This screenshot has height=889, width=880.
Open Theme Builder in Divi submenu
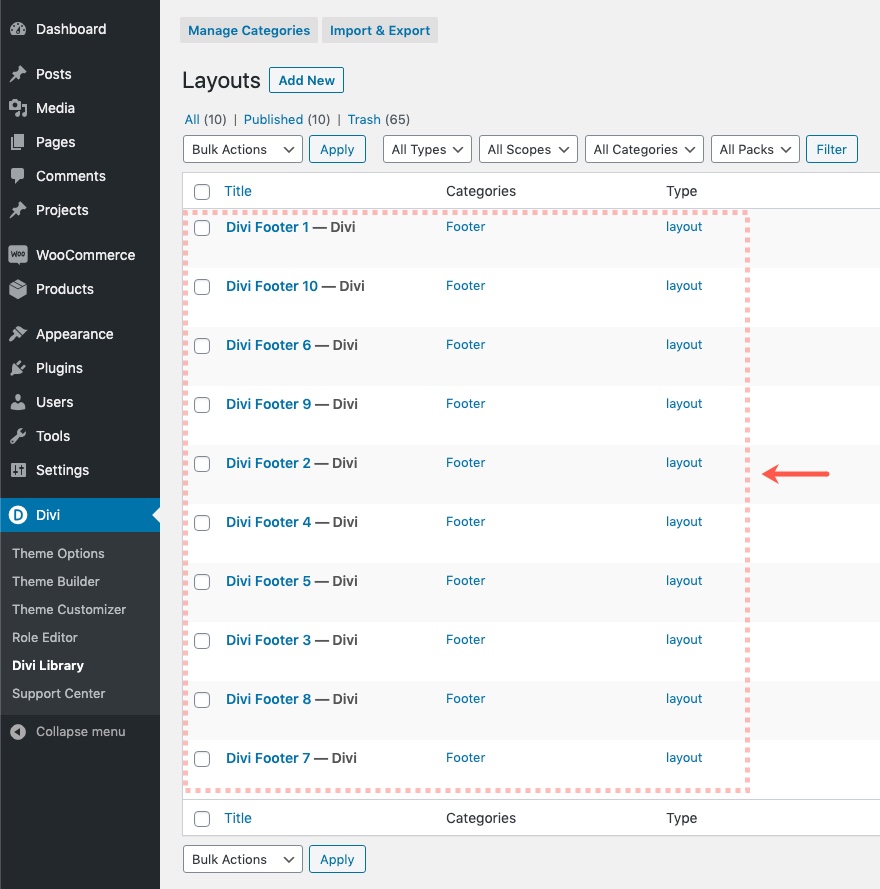tap(56, 581)
